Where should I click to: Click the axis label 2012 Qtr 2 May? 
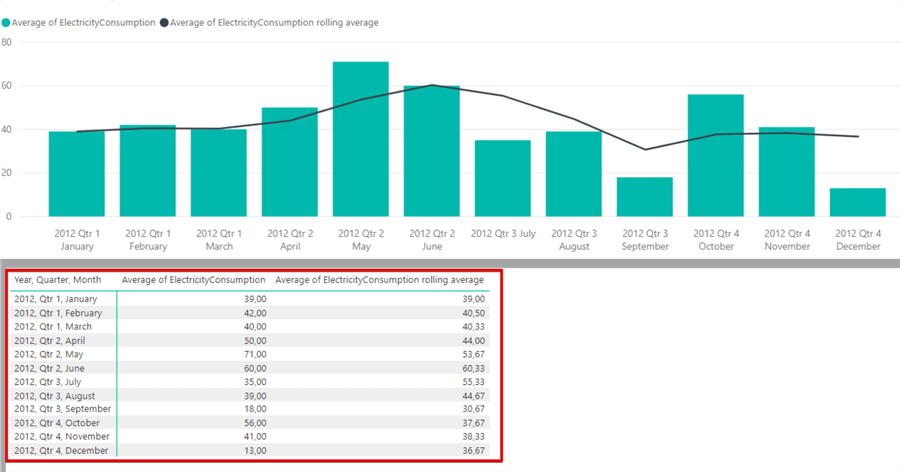[361, 240]
